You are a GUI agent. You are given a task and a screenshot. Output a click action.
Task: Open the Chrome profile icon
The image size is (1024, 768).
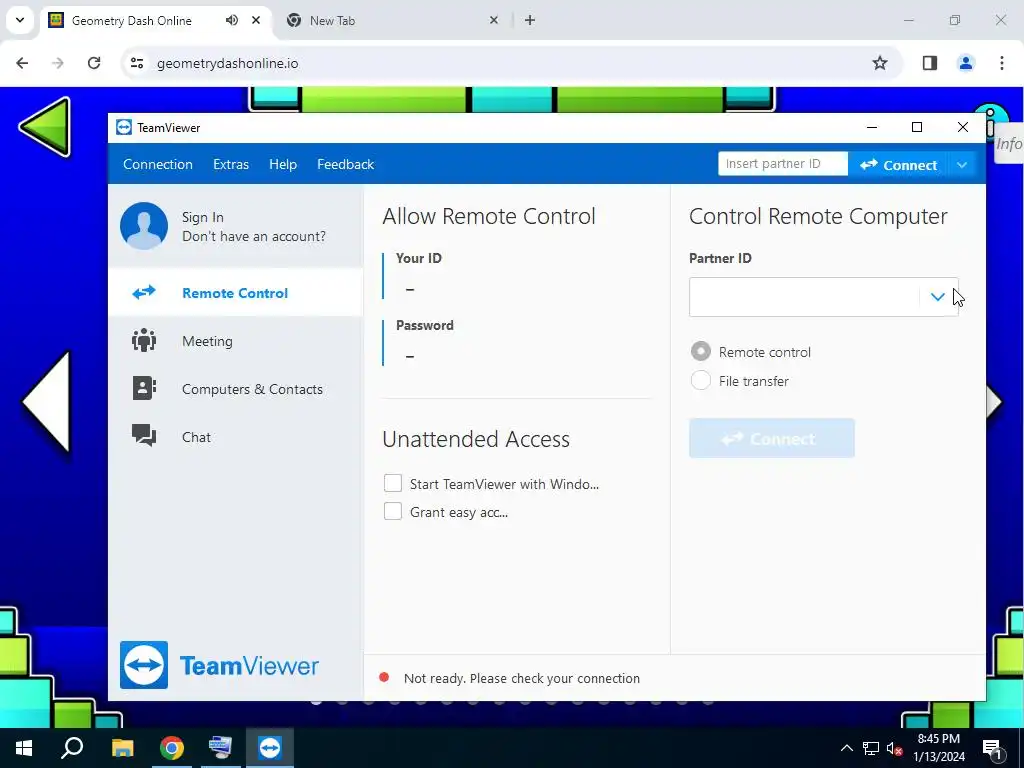[x=966, y=63]
